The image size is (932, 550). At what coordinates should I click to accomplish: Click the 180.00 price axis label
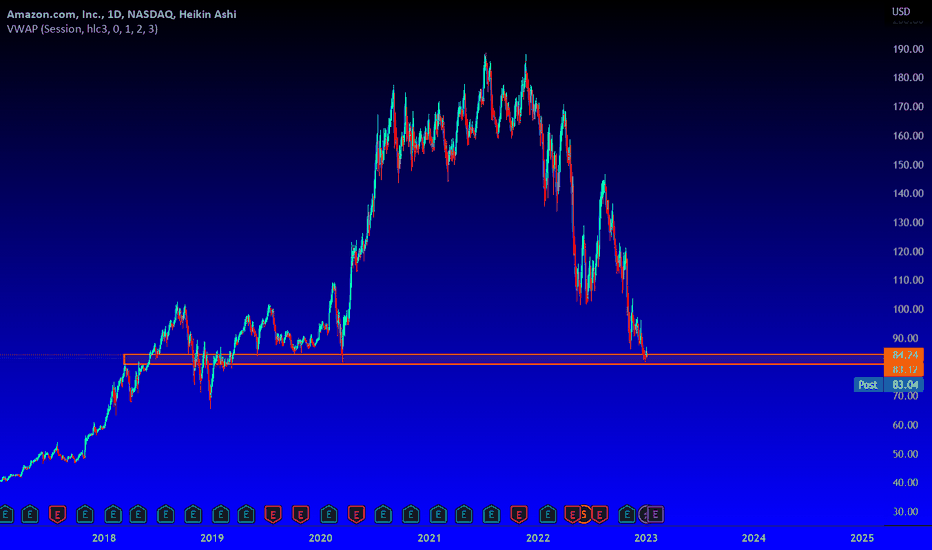(908, 78)
